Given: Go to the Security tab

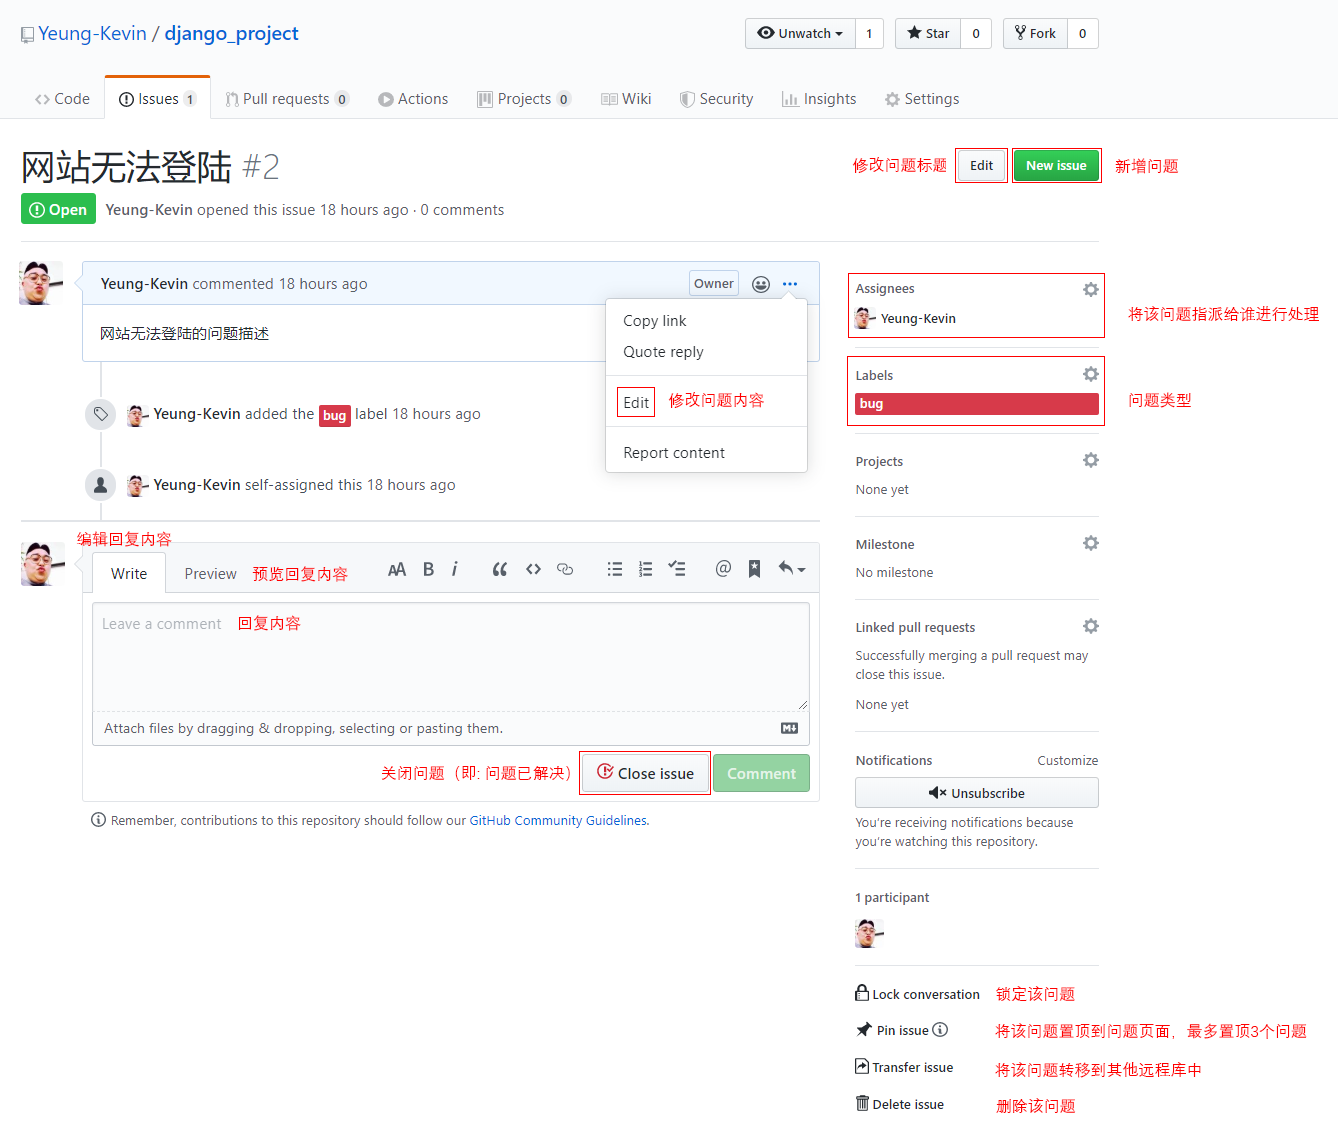Looking at the screenshot, I should [716, 99].
